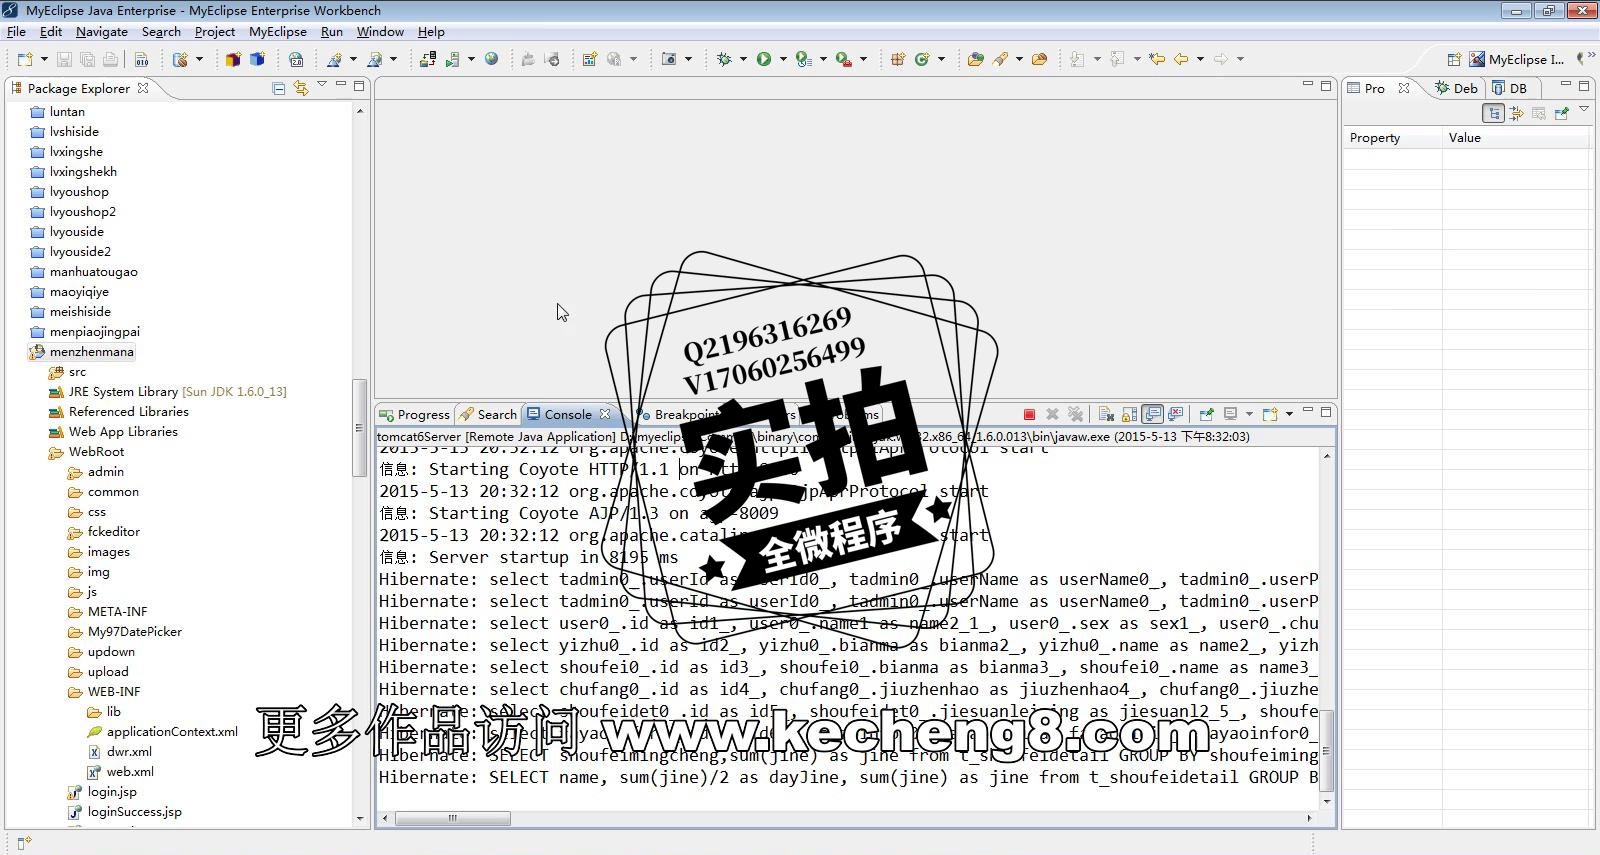Close the Console tab
The width and height of the screenshot is (1600, 855).
tap(605, 414)
